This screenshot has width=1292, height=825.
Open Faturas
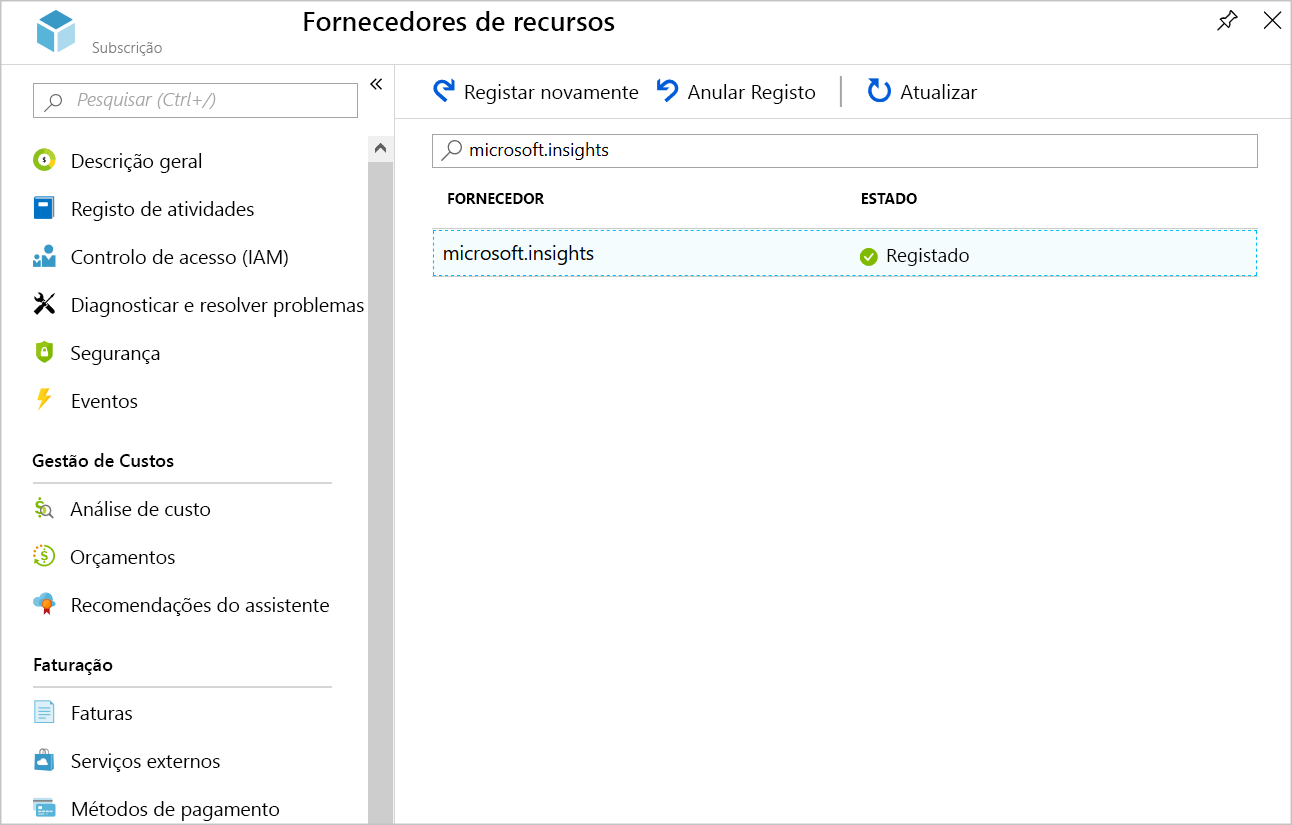pos(101,713)
